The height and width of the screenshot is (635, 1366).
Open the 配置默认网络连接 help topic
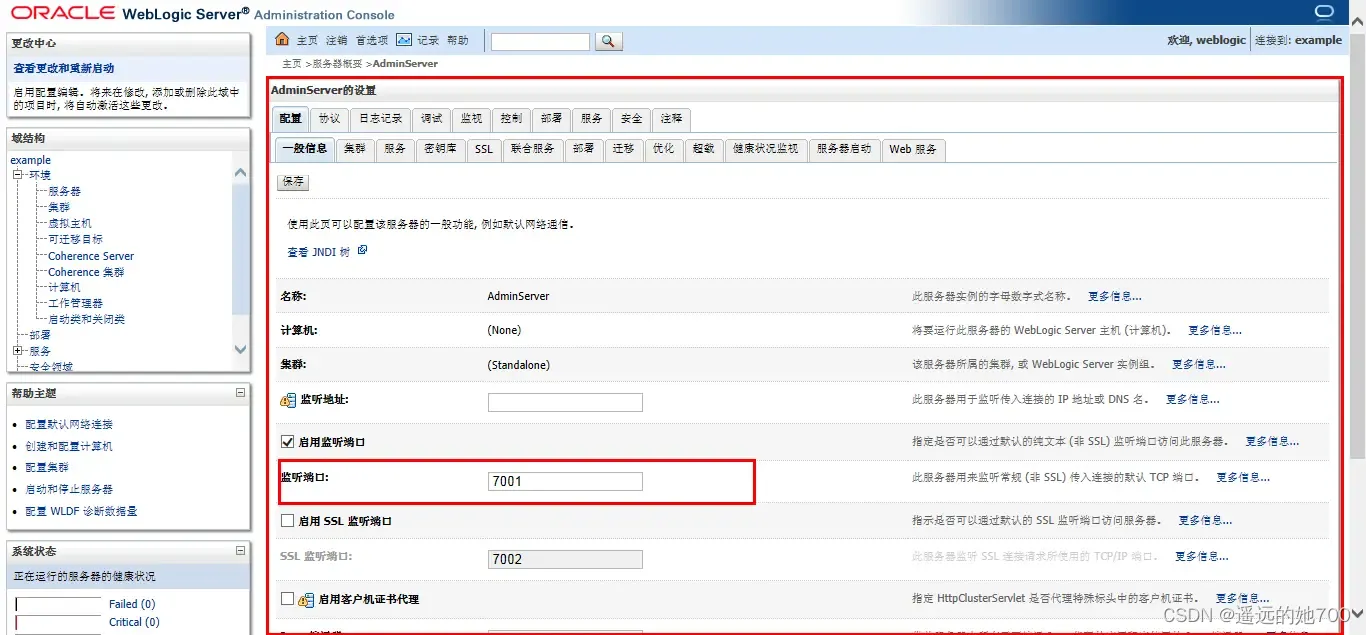(x=69, y=425)
